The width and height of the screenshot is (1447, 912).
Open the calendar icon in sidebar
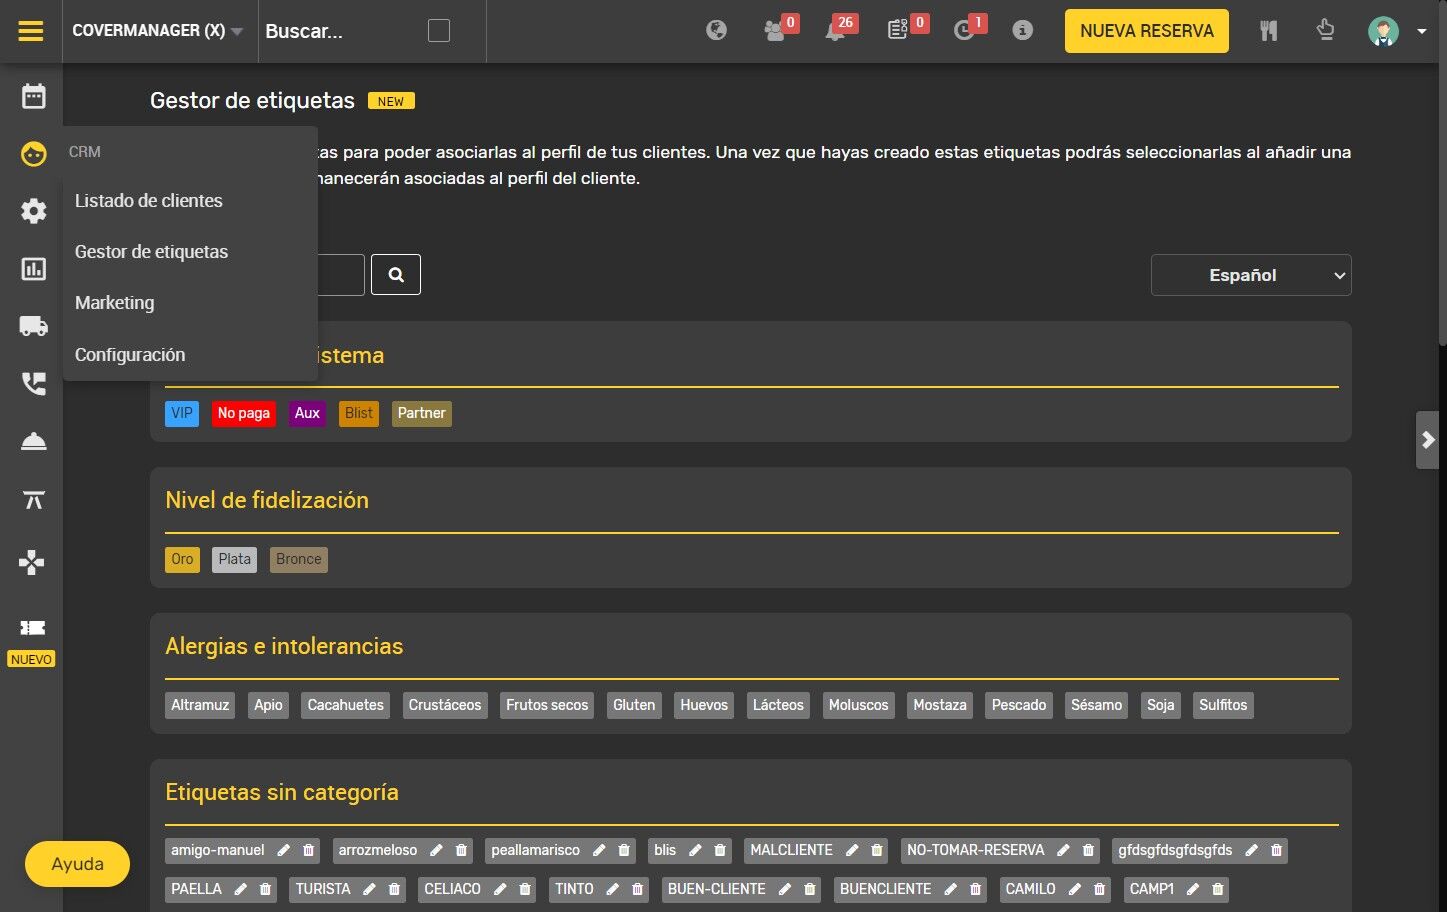(x=34, y=96)
